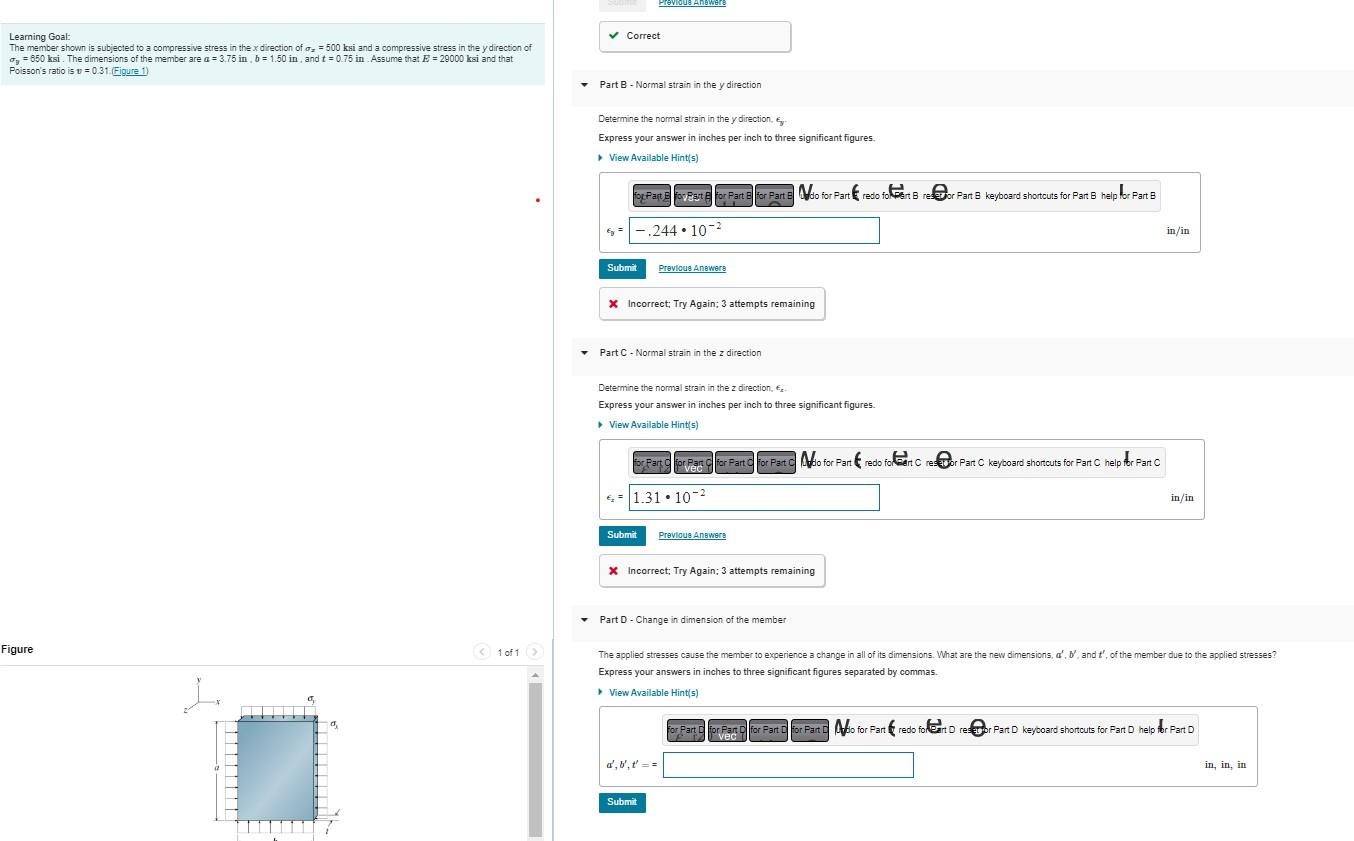The image size is (1354, 841).
Task: Open help for Part C
Action: (x=1132, y=463)
